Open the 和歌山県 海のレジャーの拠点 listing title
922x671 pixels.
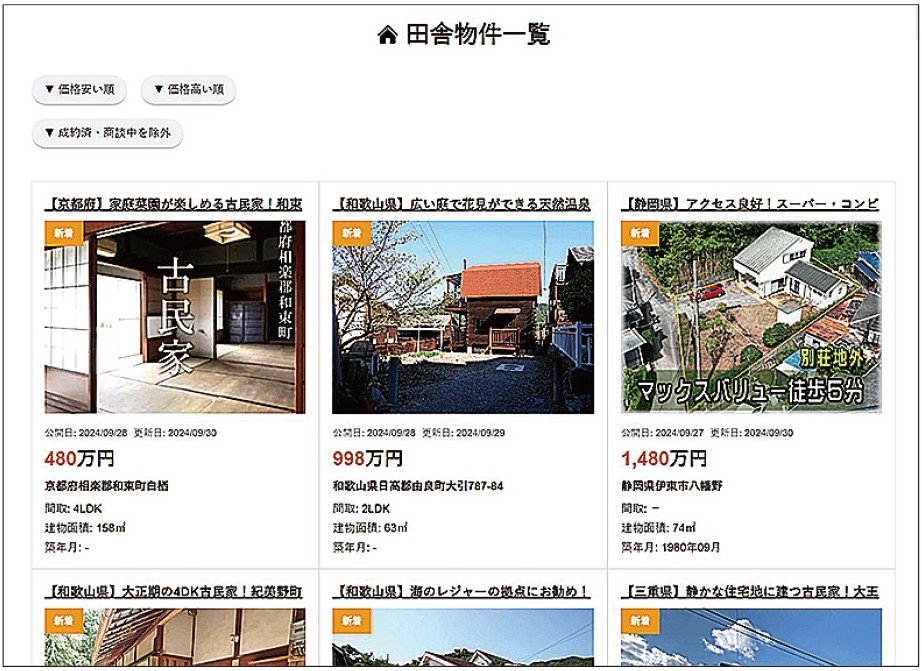462,592
